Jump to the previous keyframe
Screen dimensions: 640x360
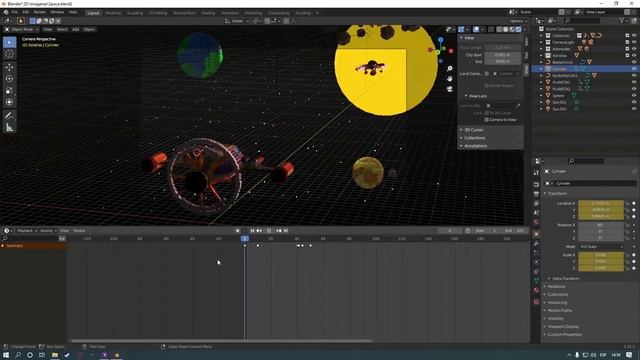259,231
